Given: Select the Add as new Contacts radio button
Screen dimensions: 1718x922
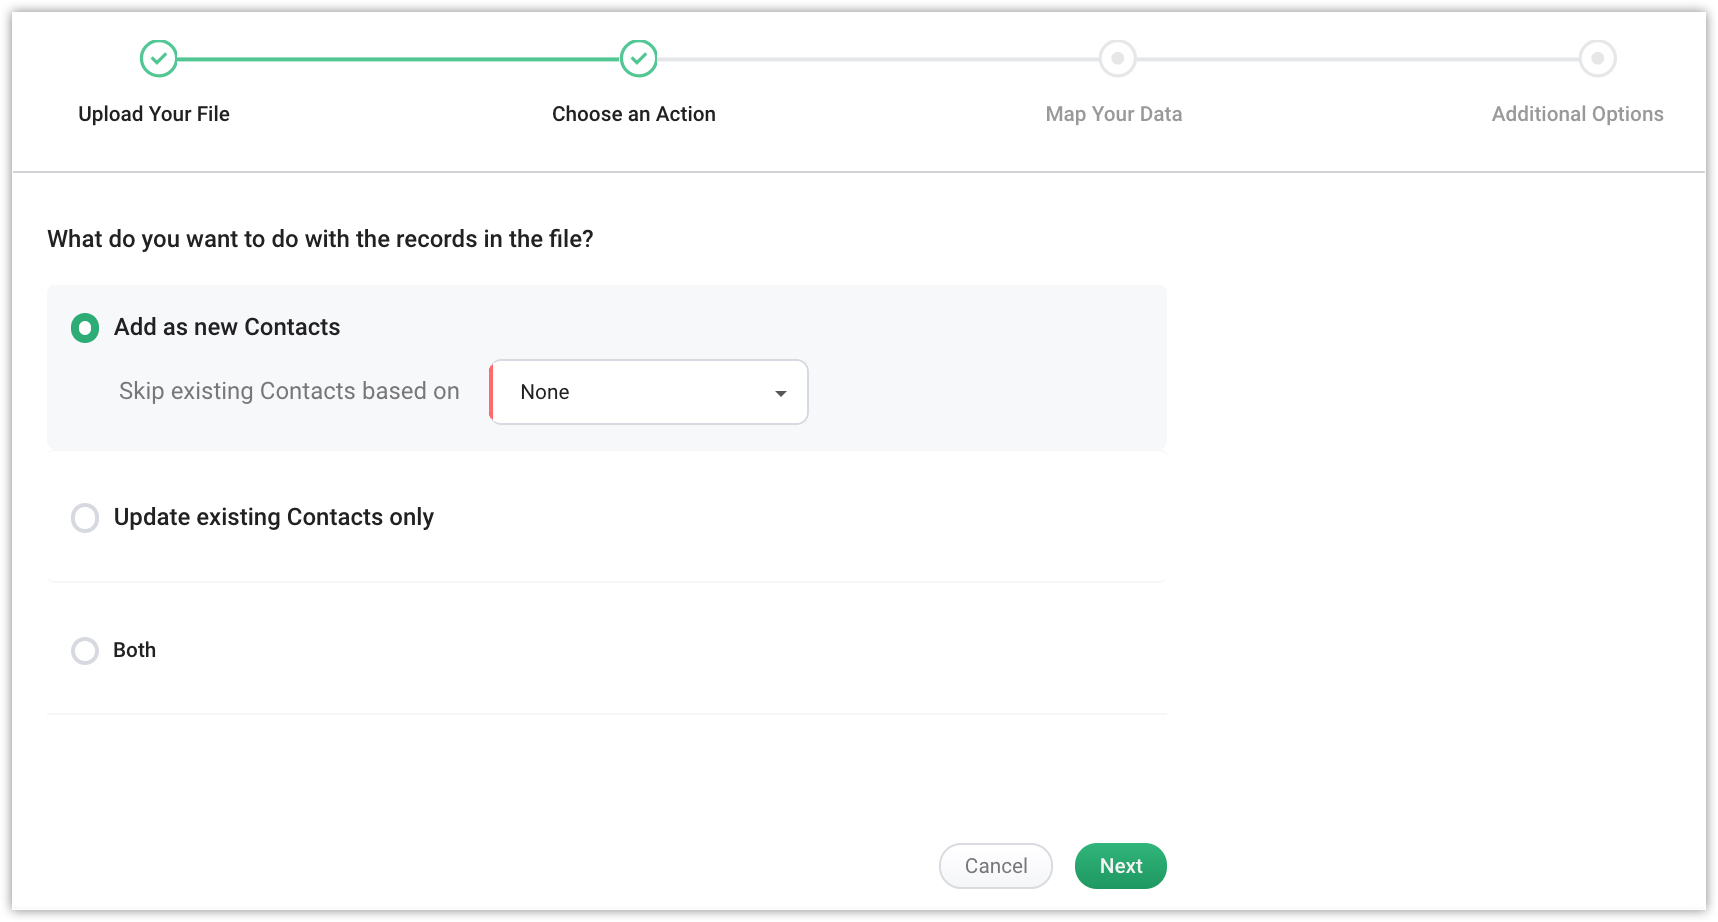Looking at the screenshot, I should 85,328.
